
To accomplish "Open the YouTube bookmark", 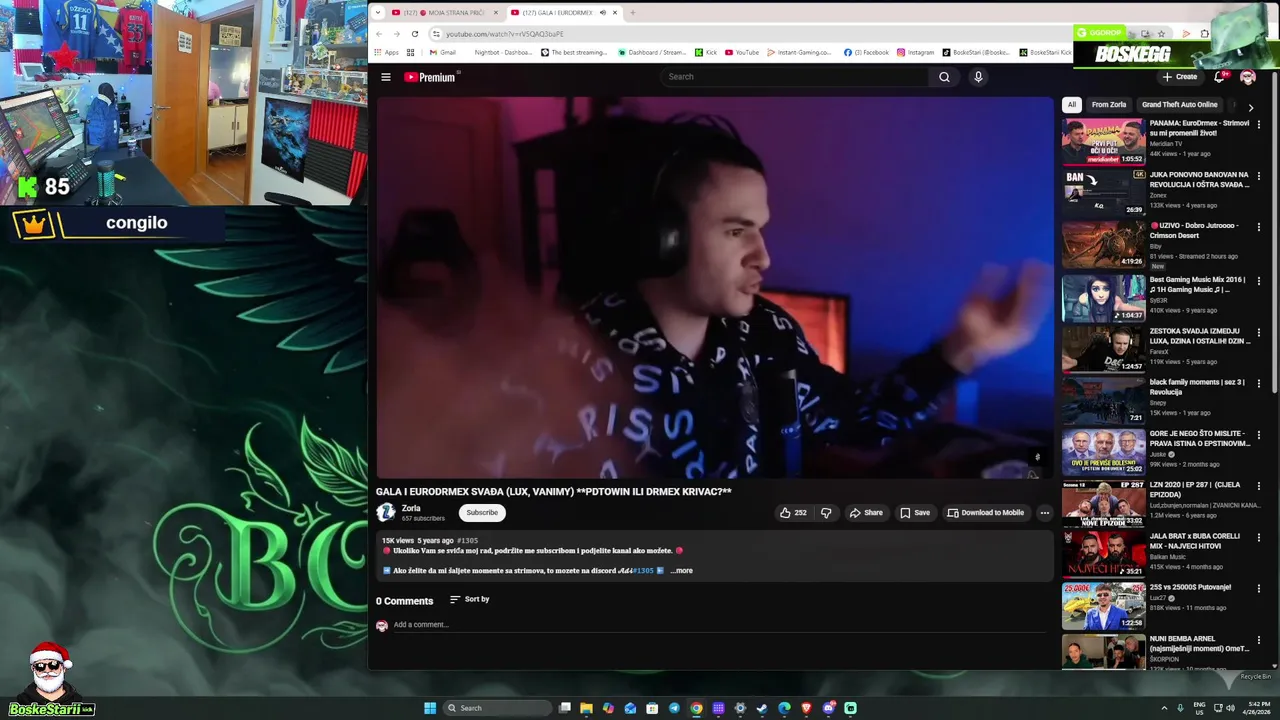I will pos(742,52).
